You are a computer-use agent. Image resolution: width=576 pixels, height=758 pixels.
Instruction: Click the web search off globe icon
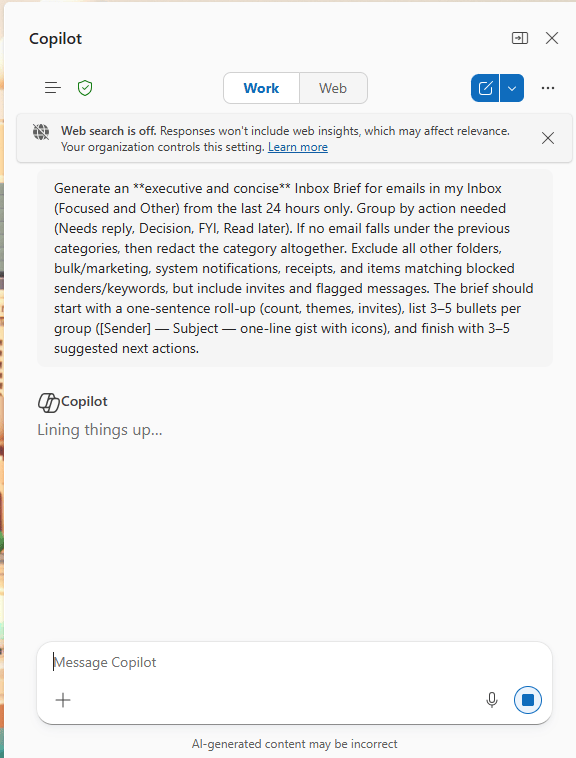point(41,131)
